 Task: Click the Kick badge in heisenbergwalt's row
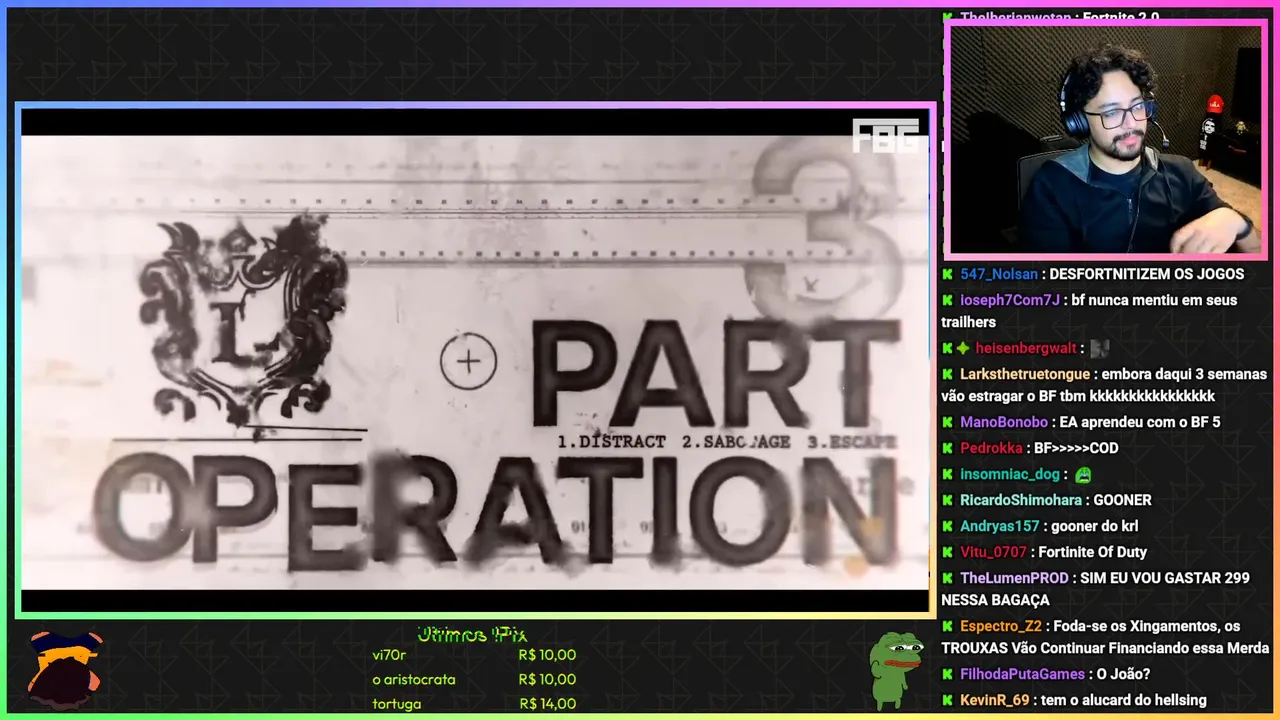[x=947, y=348]
